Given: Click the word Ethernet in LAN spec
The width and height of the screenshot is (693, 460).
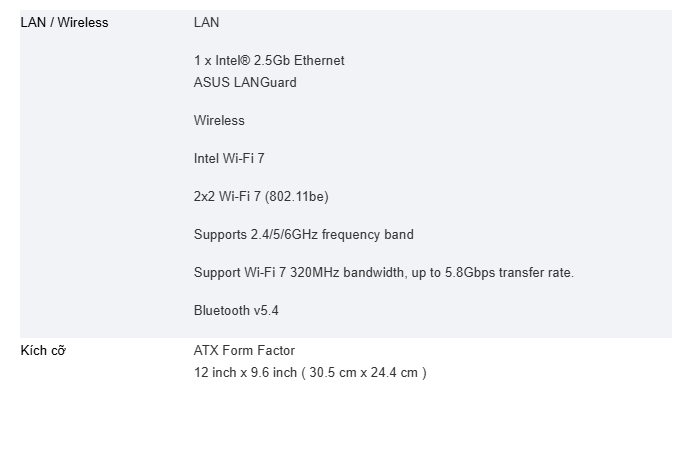Looking at the screenshot, I should tap(319, 61).
